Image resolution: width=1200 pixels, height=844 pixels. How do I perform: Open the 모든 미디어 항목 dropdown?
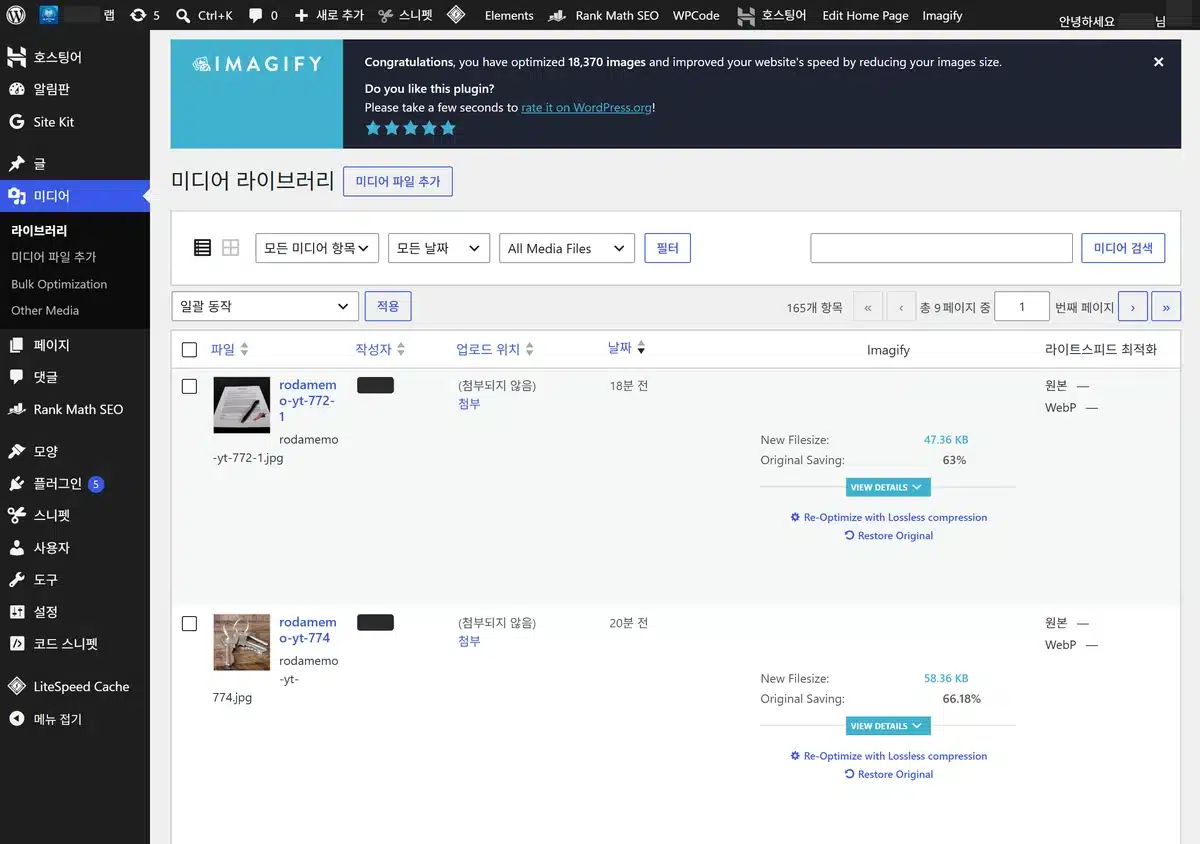click(317, 248)
